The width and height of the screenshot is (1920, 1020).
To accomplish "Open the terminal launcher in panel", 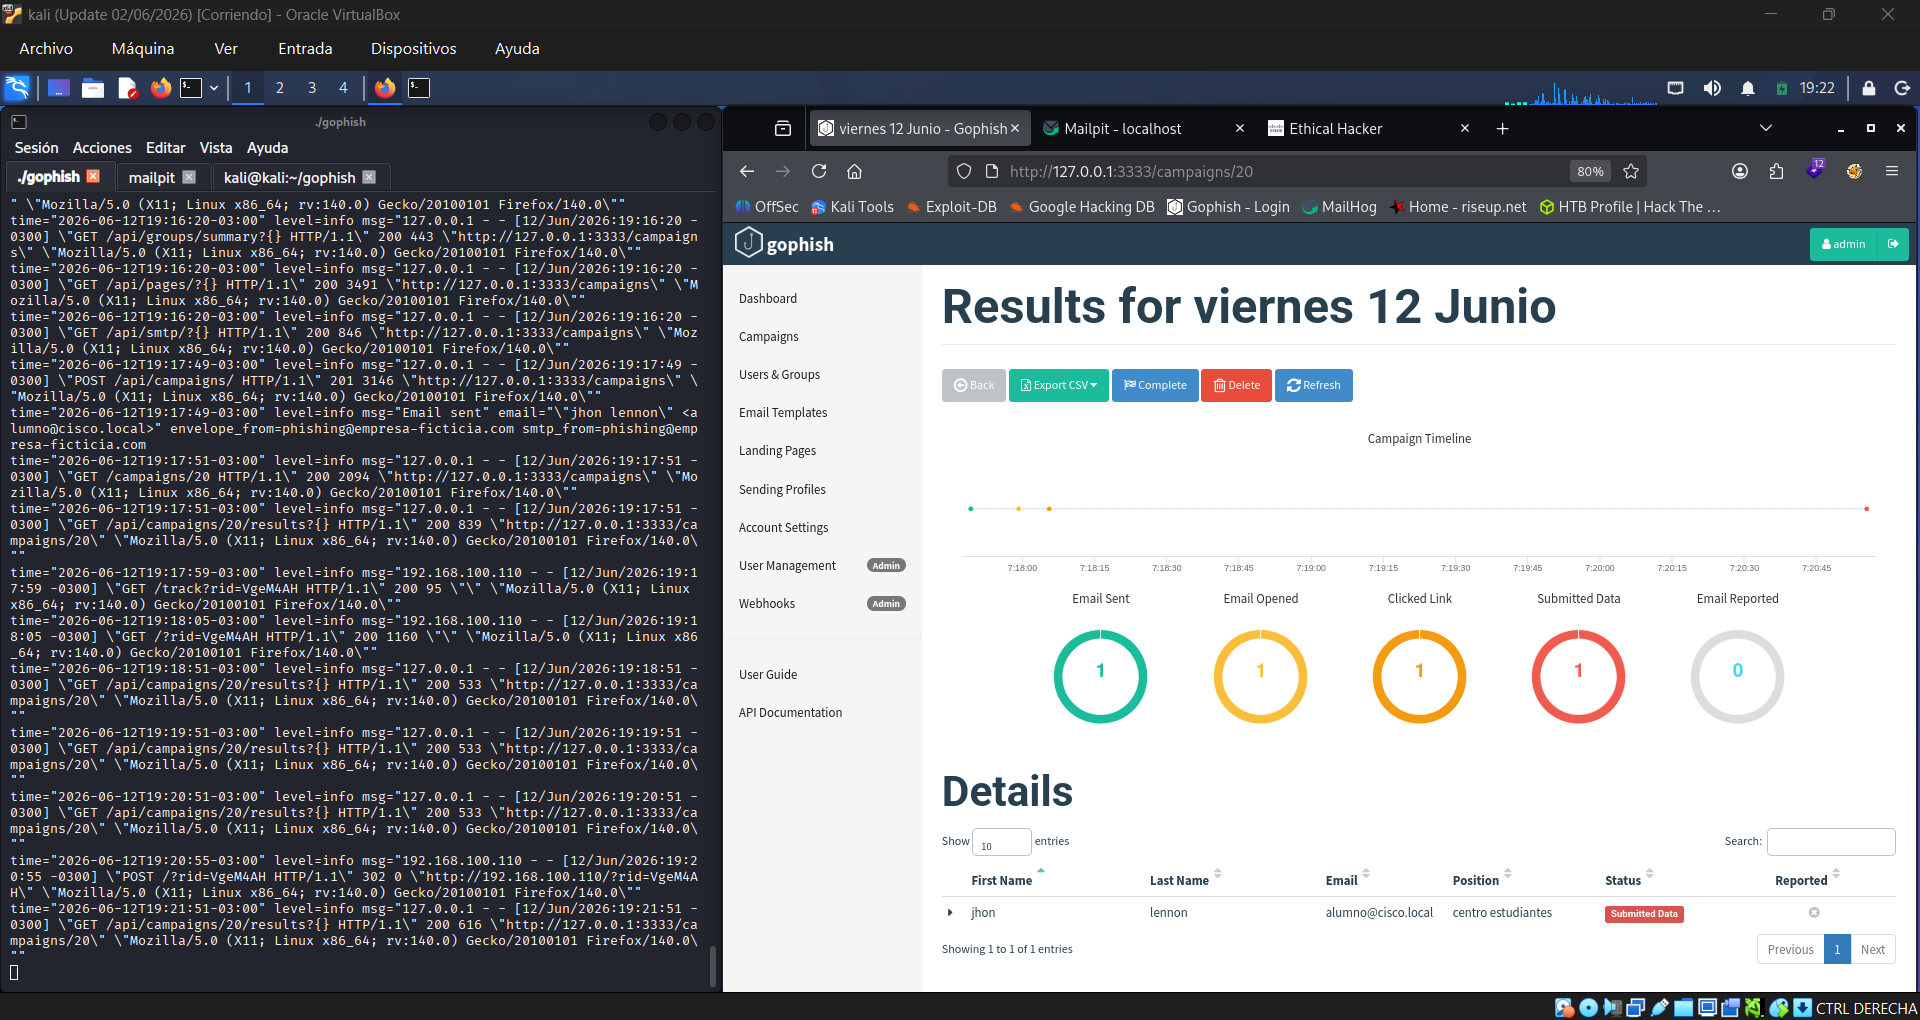I will click(191, 88).
